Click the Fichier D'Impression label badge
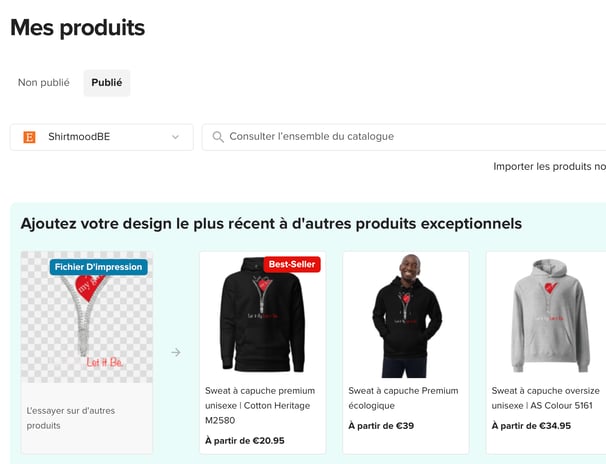Screen dimensions: 606x464 99,267
